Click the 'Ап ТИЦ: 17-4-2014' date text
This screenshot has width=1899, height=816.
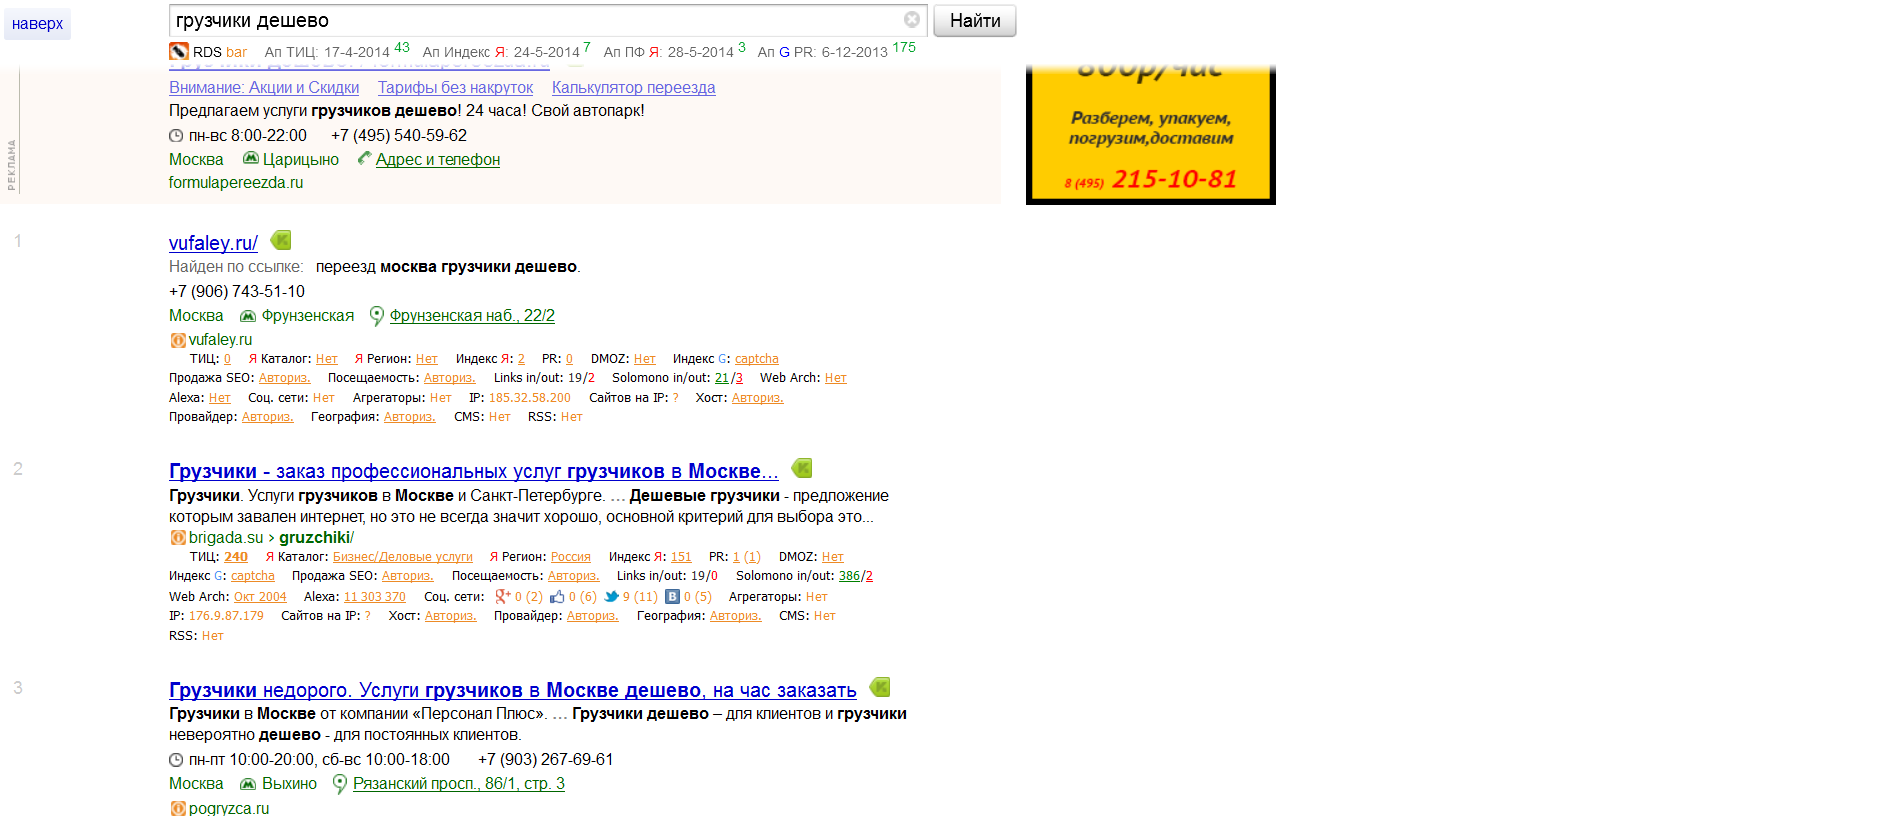tap(327, 52)
